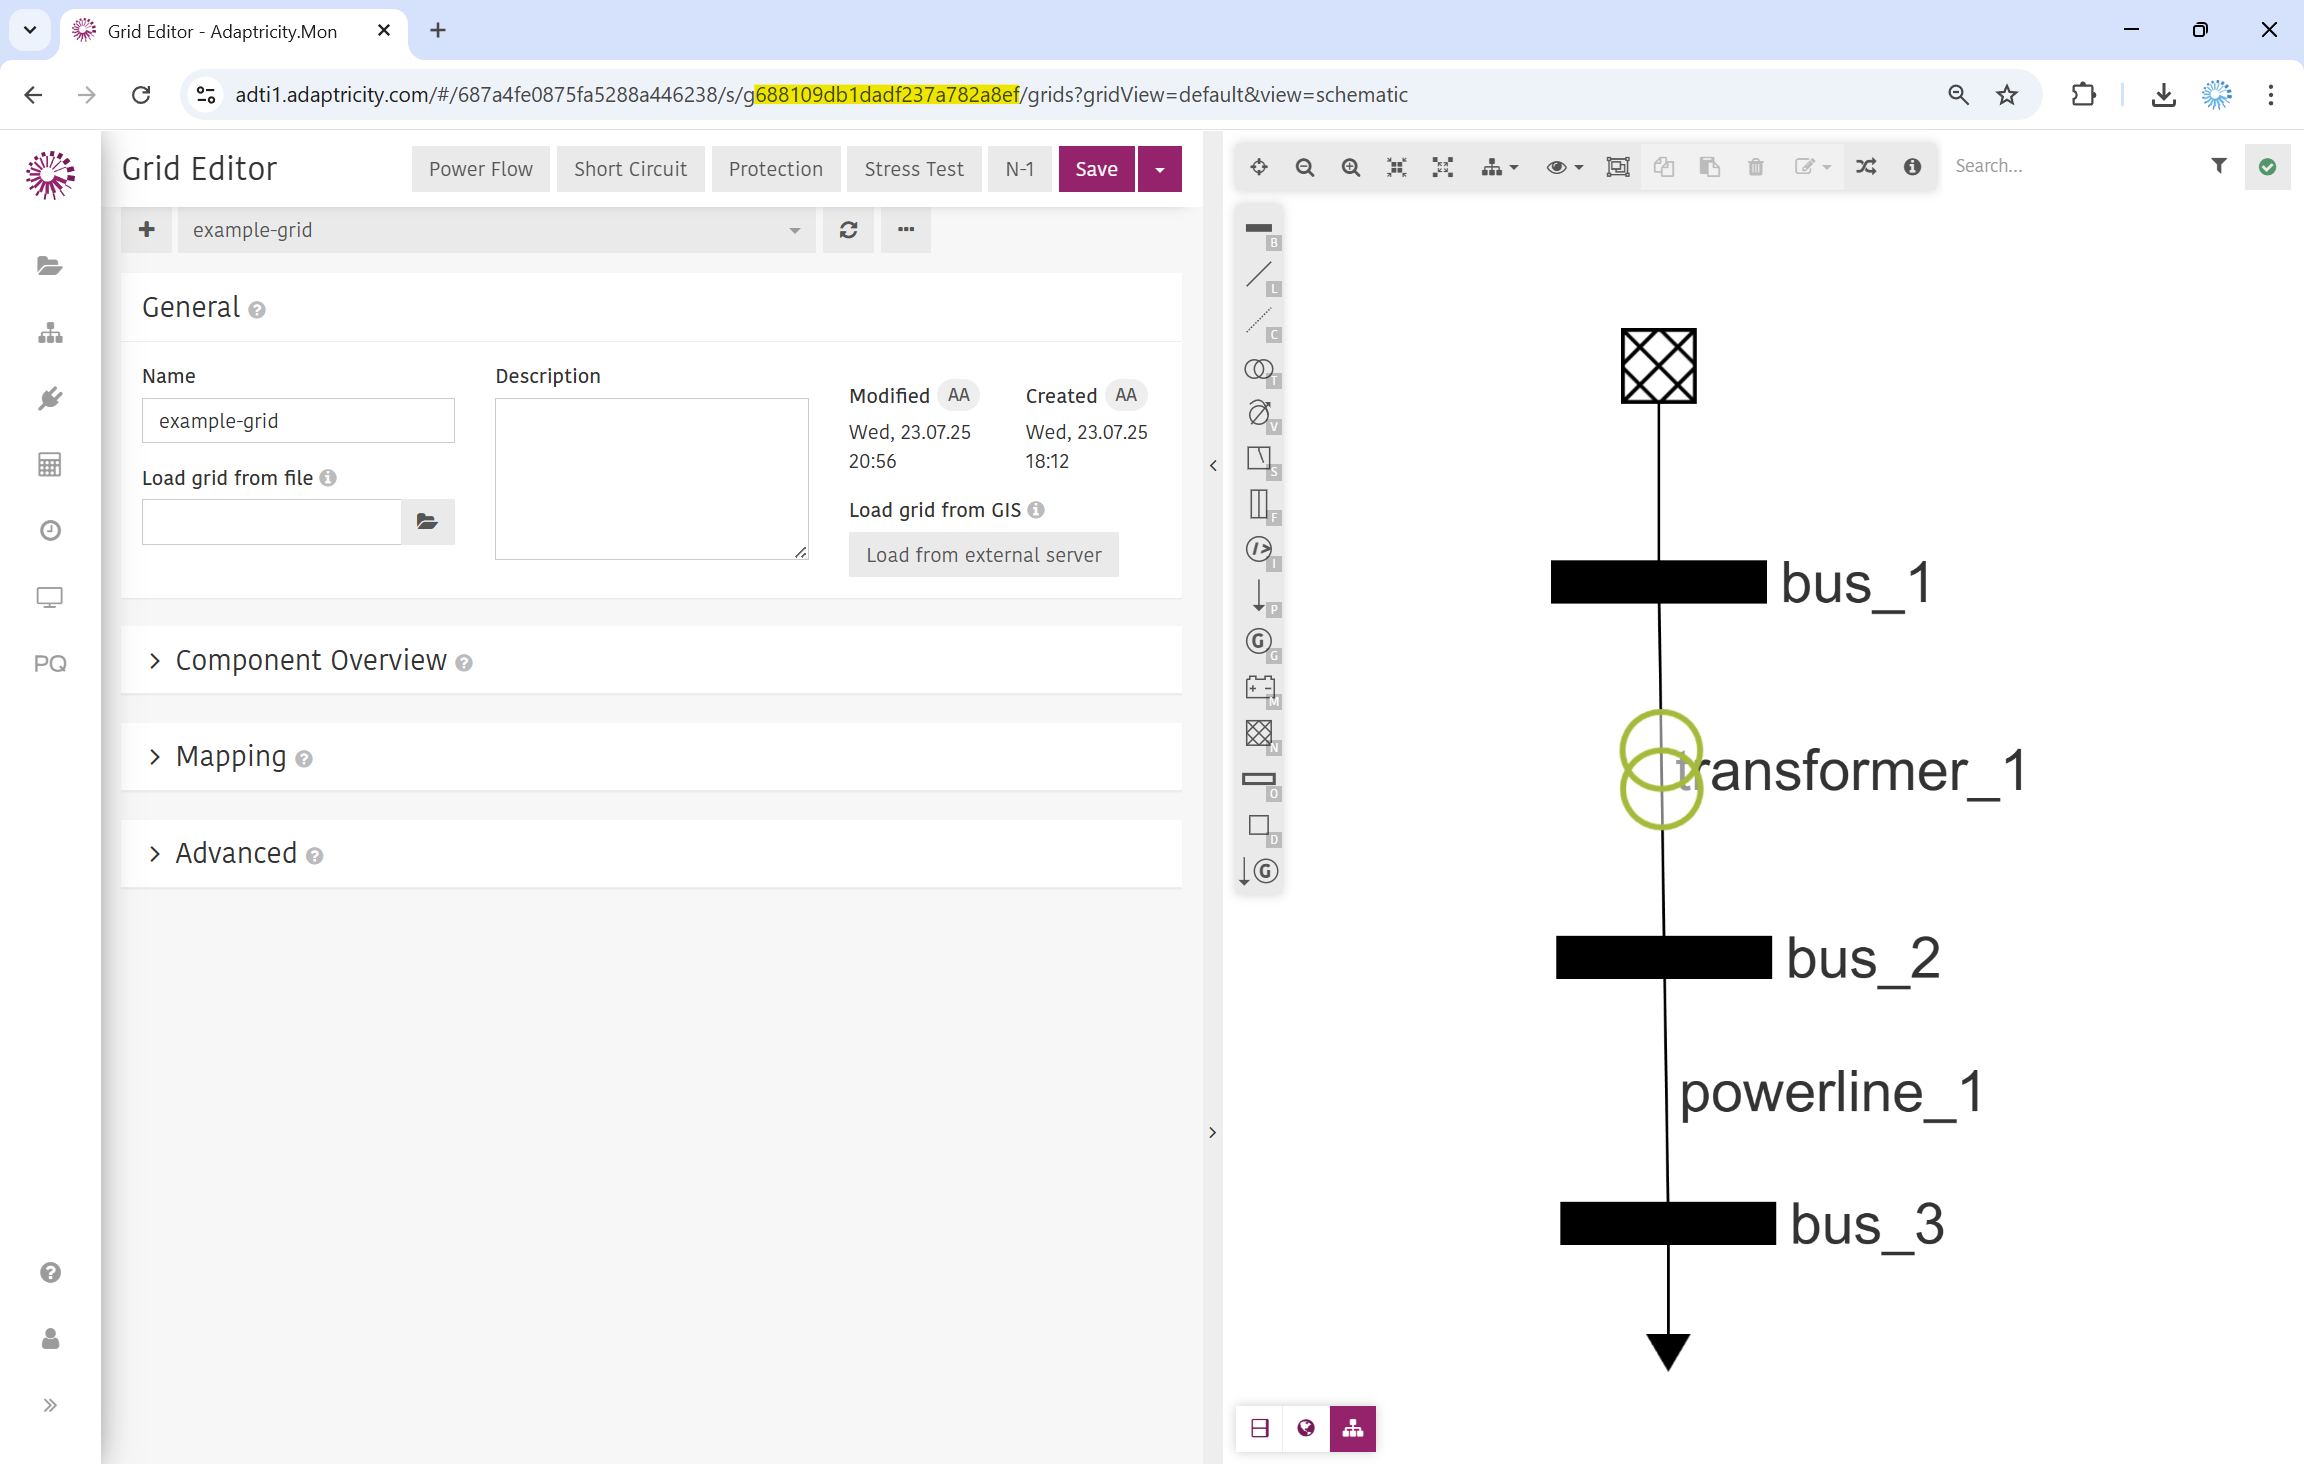Click the Save button
Screen dimensions: 2304x1464
[1096, 169]
